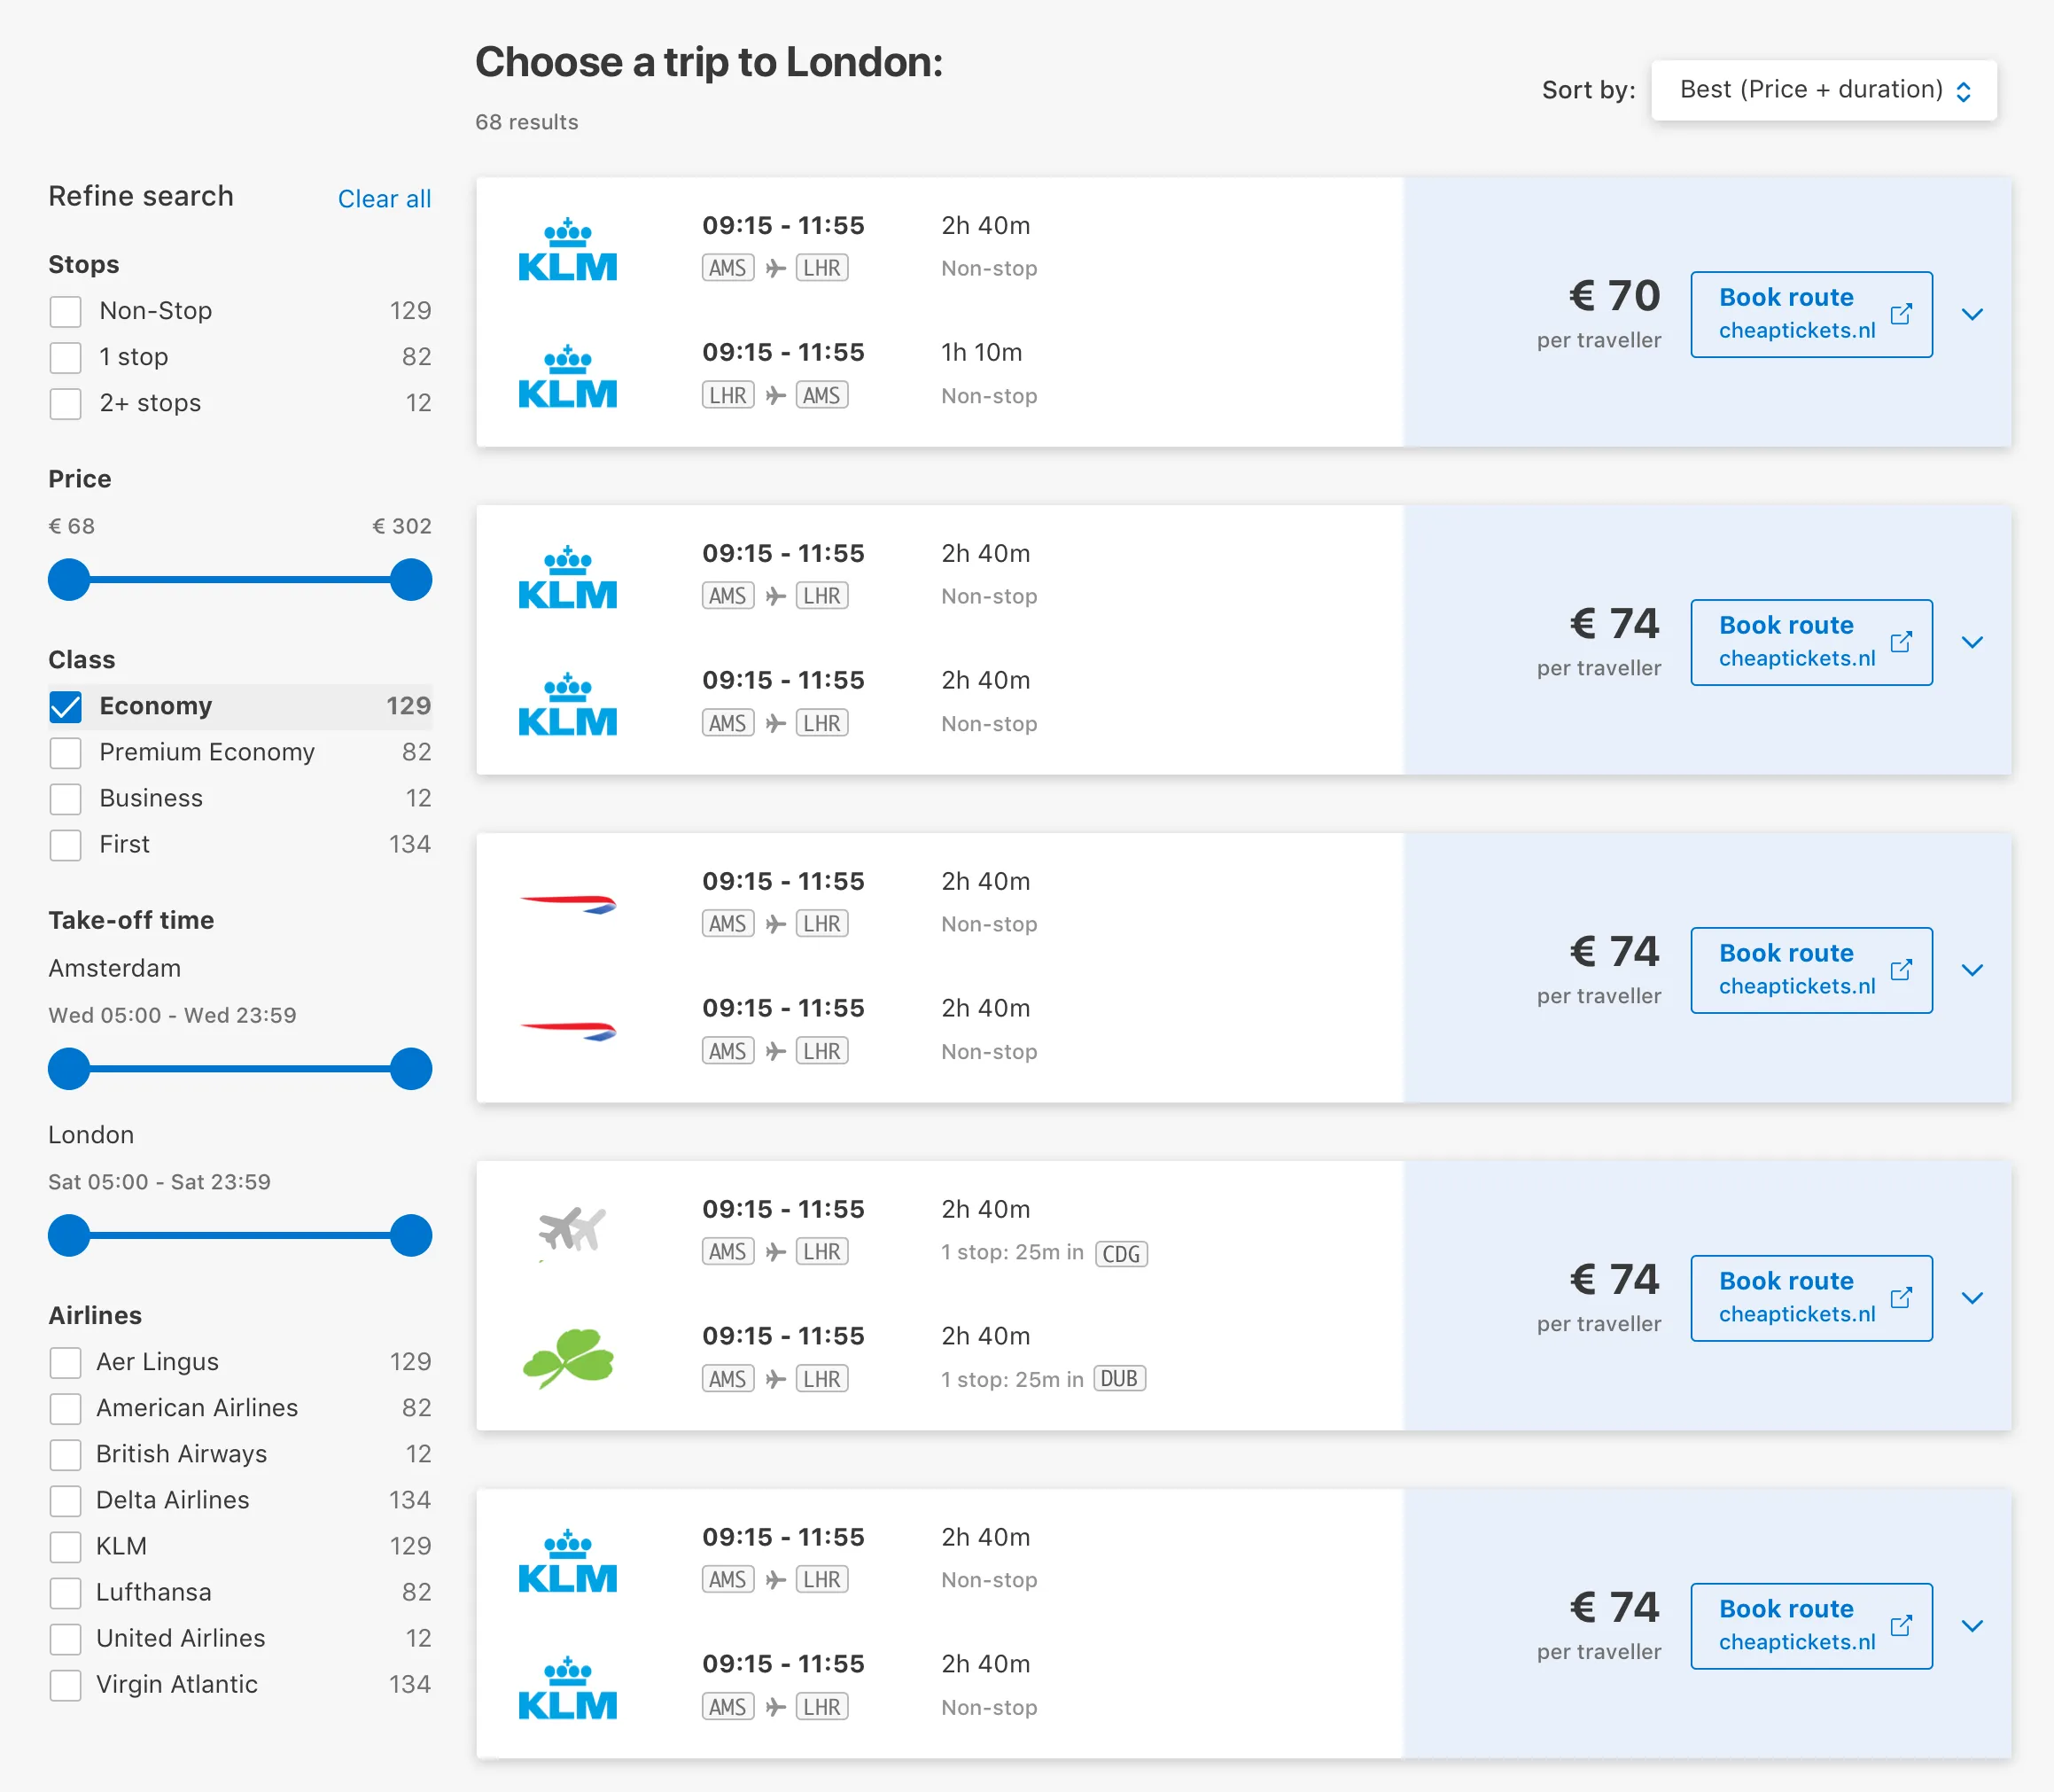Click the '1 stop: 25m in' CDG stop text

click(x=1012, y=1252)
